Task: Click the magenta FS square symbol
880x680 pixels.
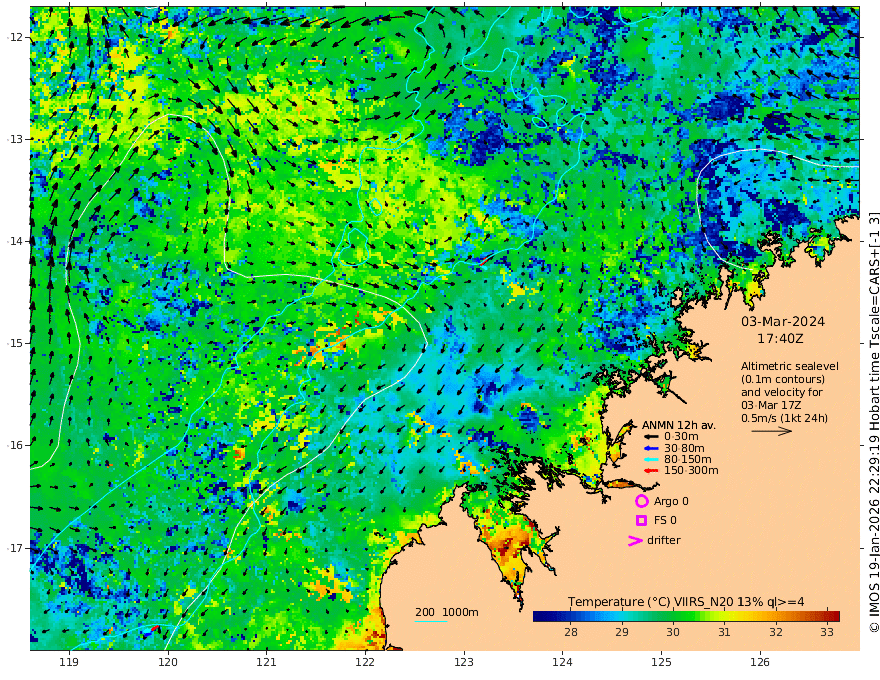Action: 641,520
